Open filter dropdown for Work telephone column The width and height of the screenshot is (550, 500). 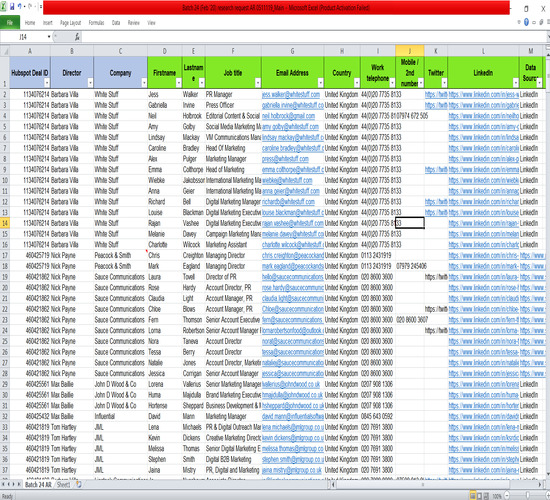click(x=392, y=83)
